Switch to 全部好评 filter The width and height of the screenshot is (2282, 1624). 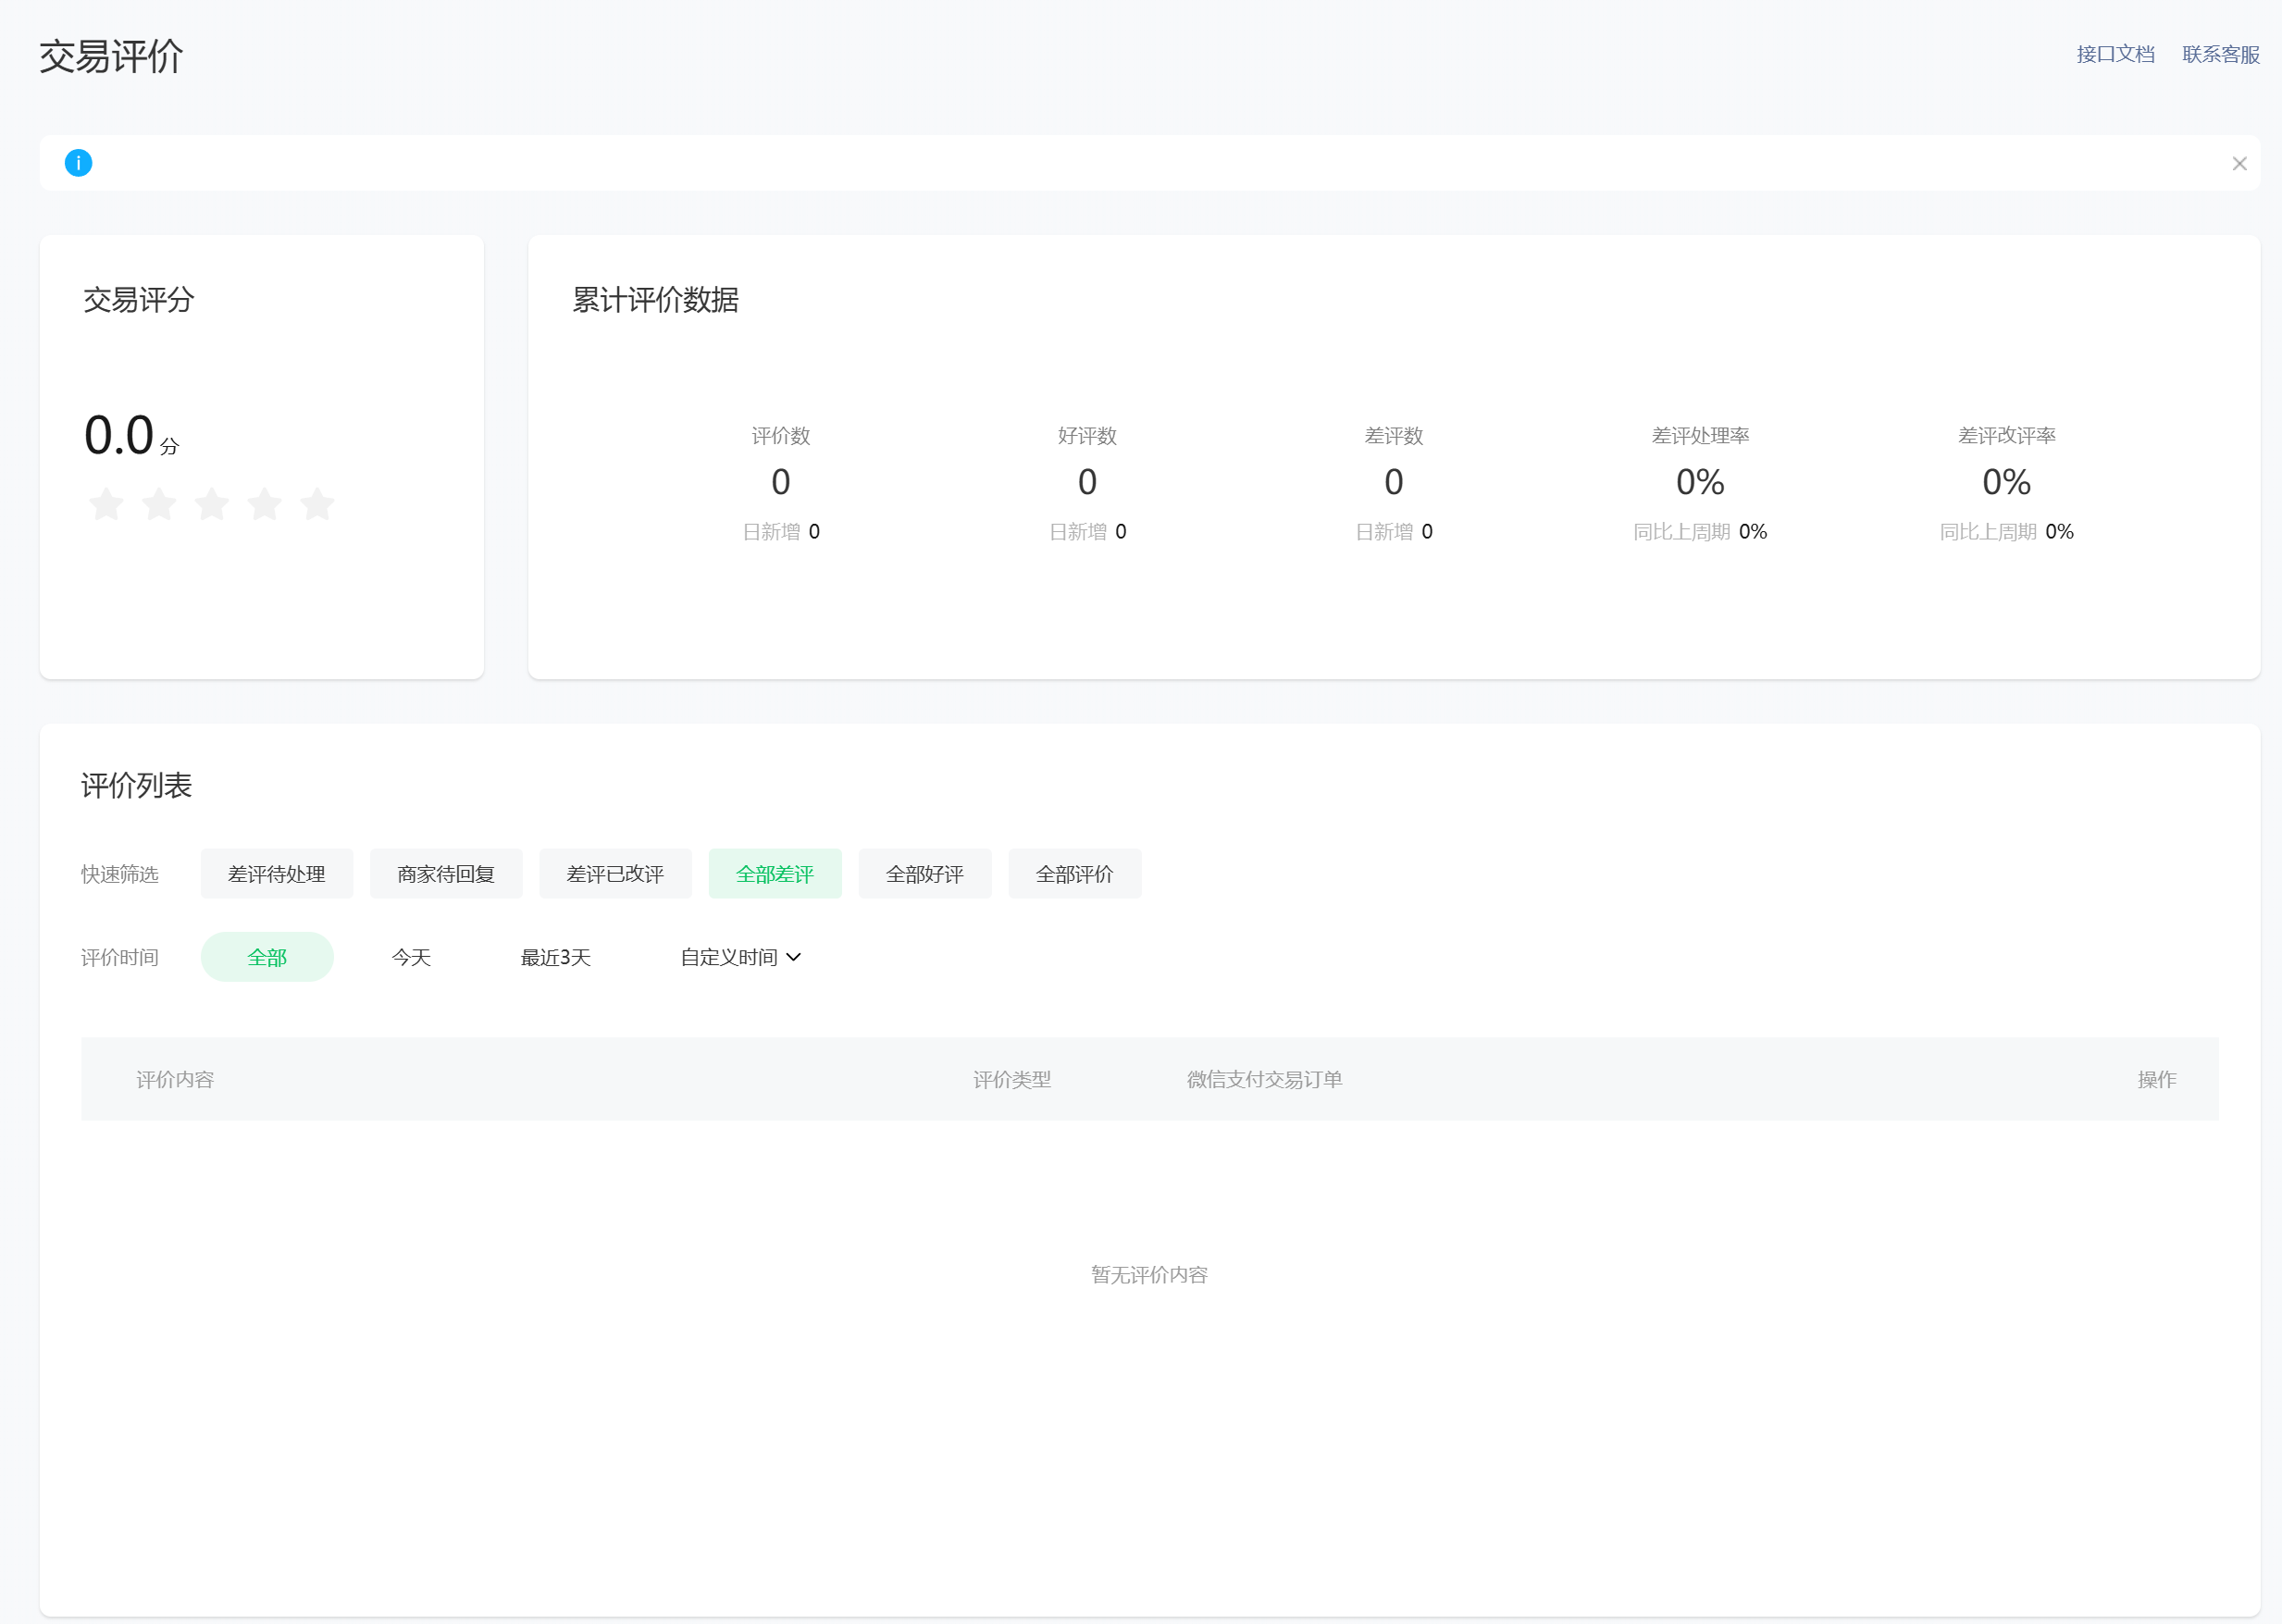click(x=925, y=874)
